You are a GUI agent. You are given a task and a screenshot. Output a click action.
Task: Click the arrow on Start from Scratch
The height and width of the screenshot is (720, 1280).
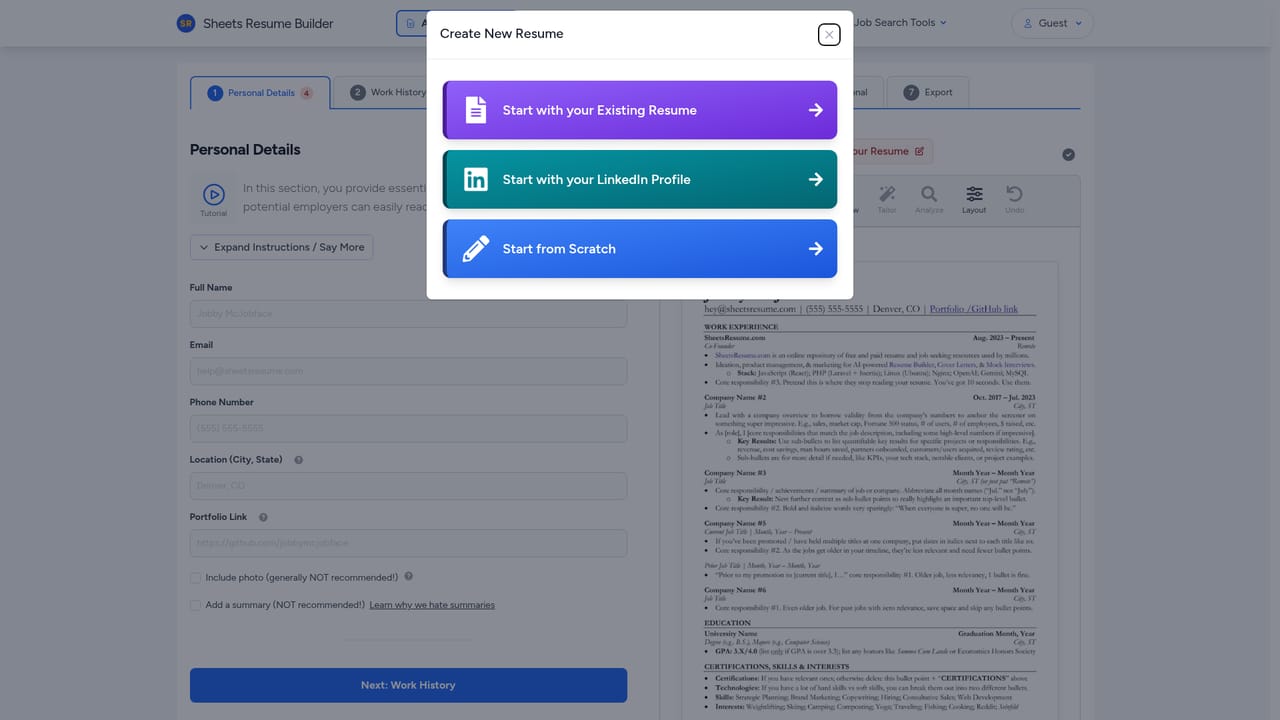(x=816, y=248)
